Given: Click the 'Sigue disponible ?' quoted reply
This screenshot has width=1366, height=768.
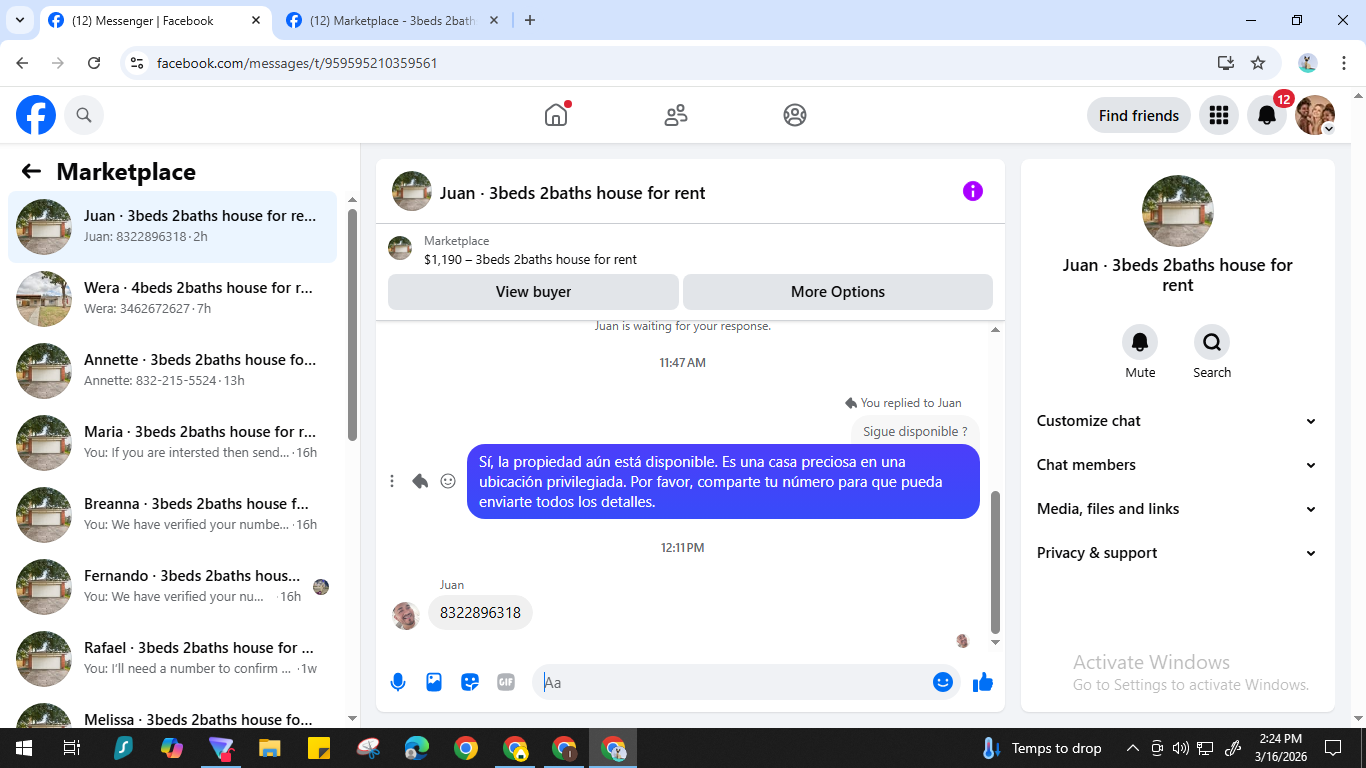Looking at the screenshot, I should (x=915, y=432).
